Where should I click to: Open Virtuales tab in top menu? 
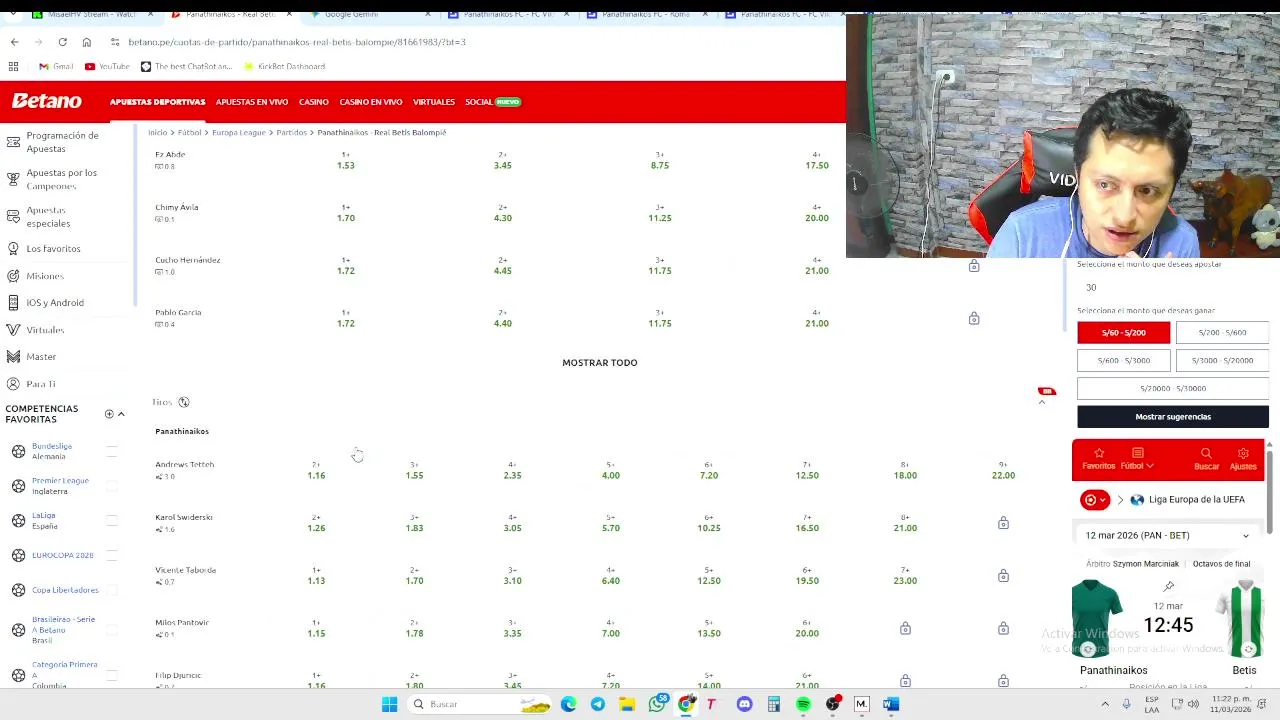point(434,102)
